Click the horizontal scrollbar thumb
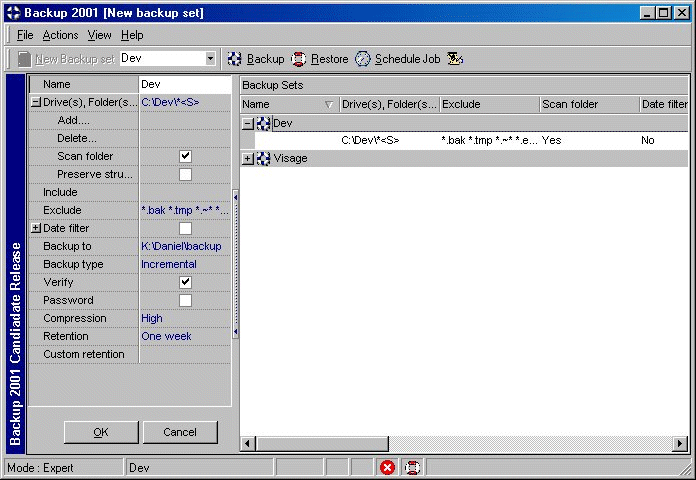Viewport: 696px width, 480px height. 322,443
